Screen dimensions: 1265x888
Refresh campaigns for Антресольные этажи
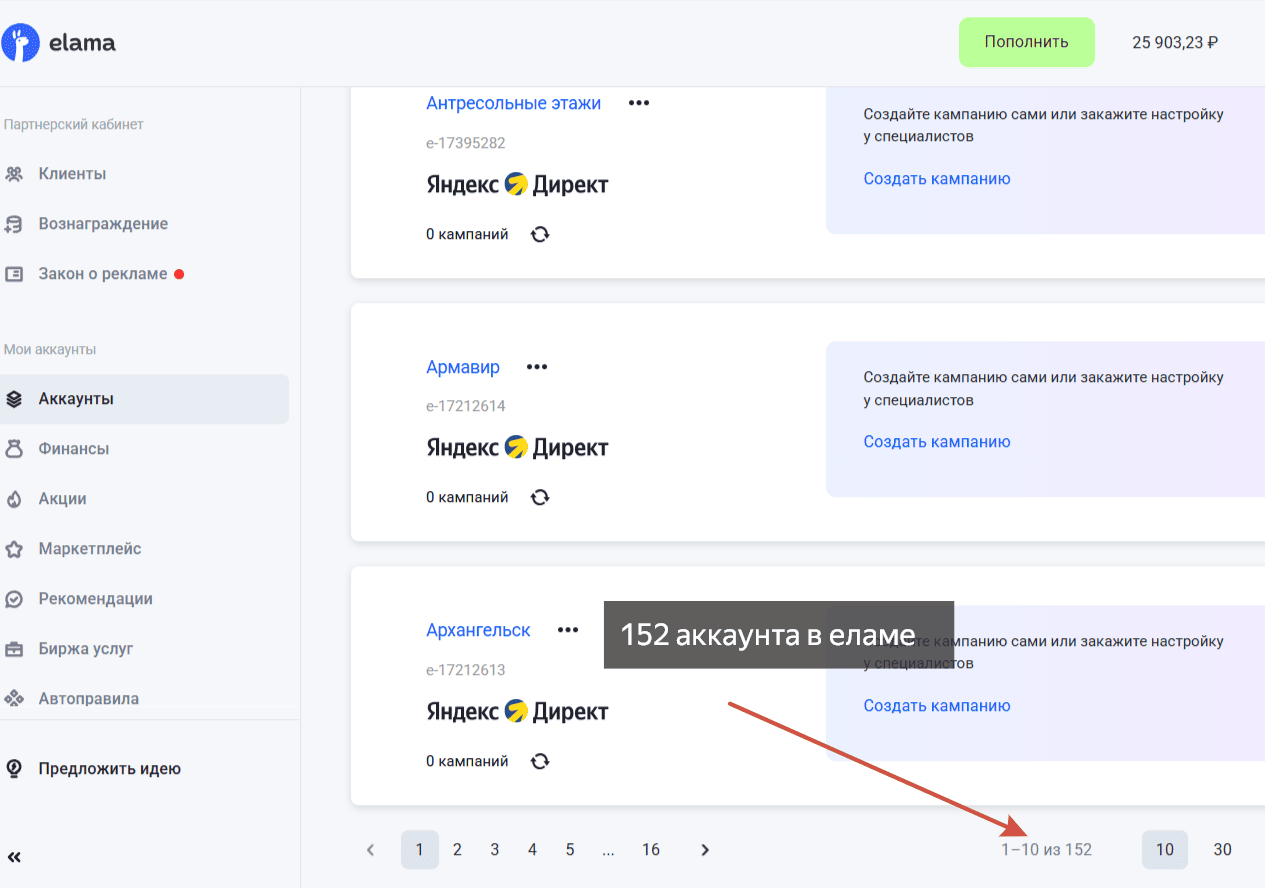(x=540, y=234)
